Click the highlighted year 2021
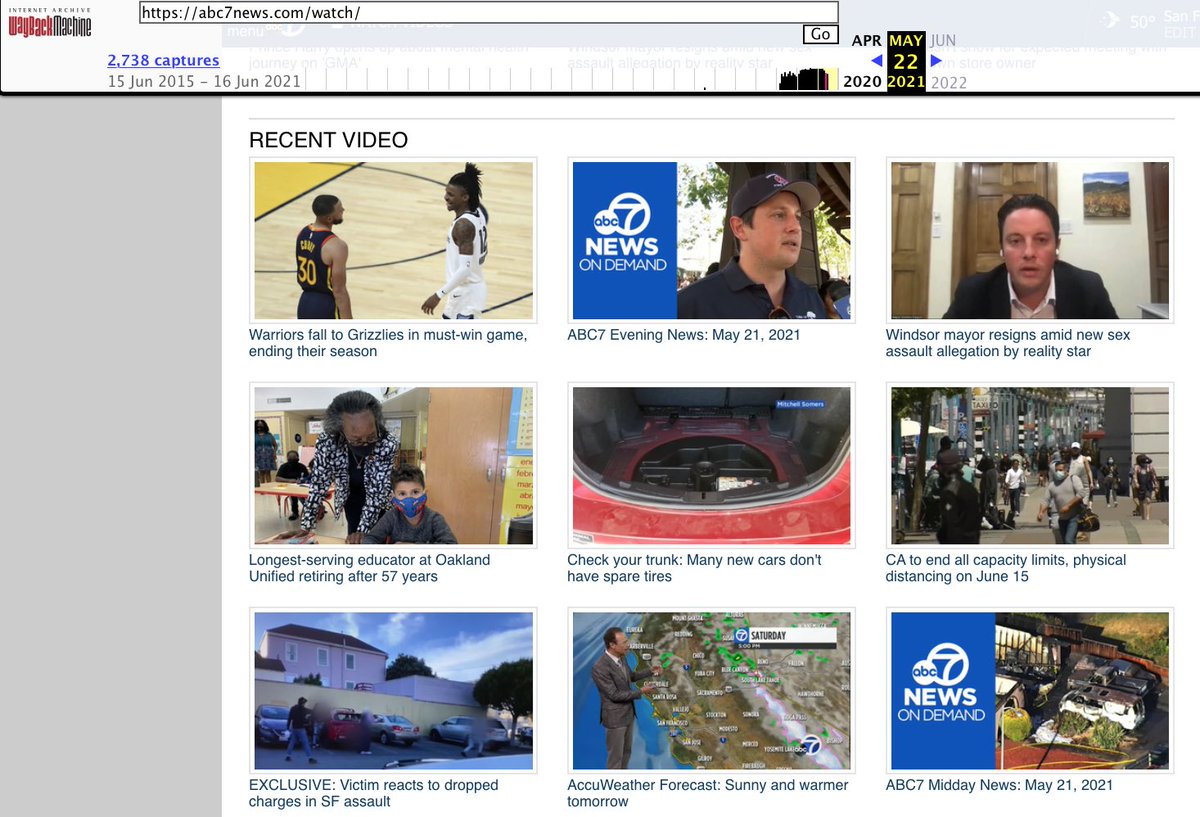Screen dimensions: 1200x817 pos(906,82)
